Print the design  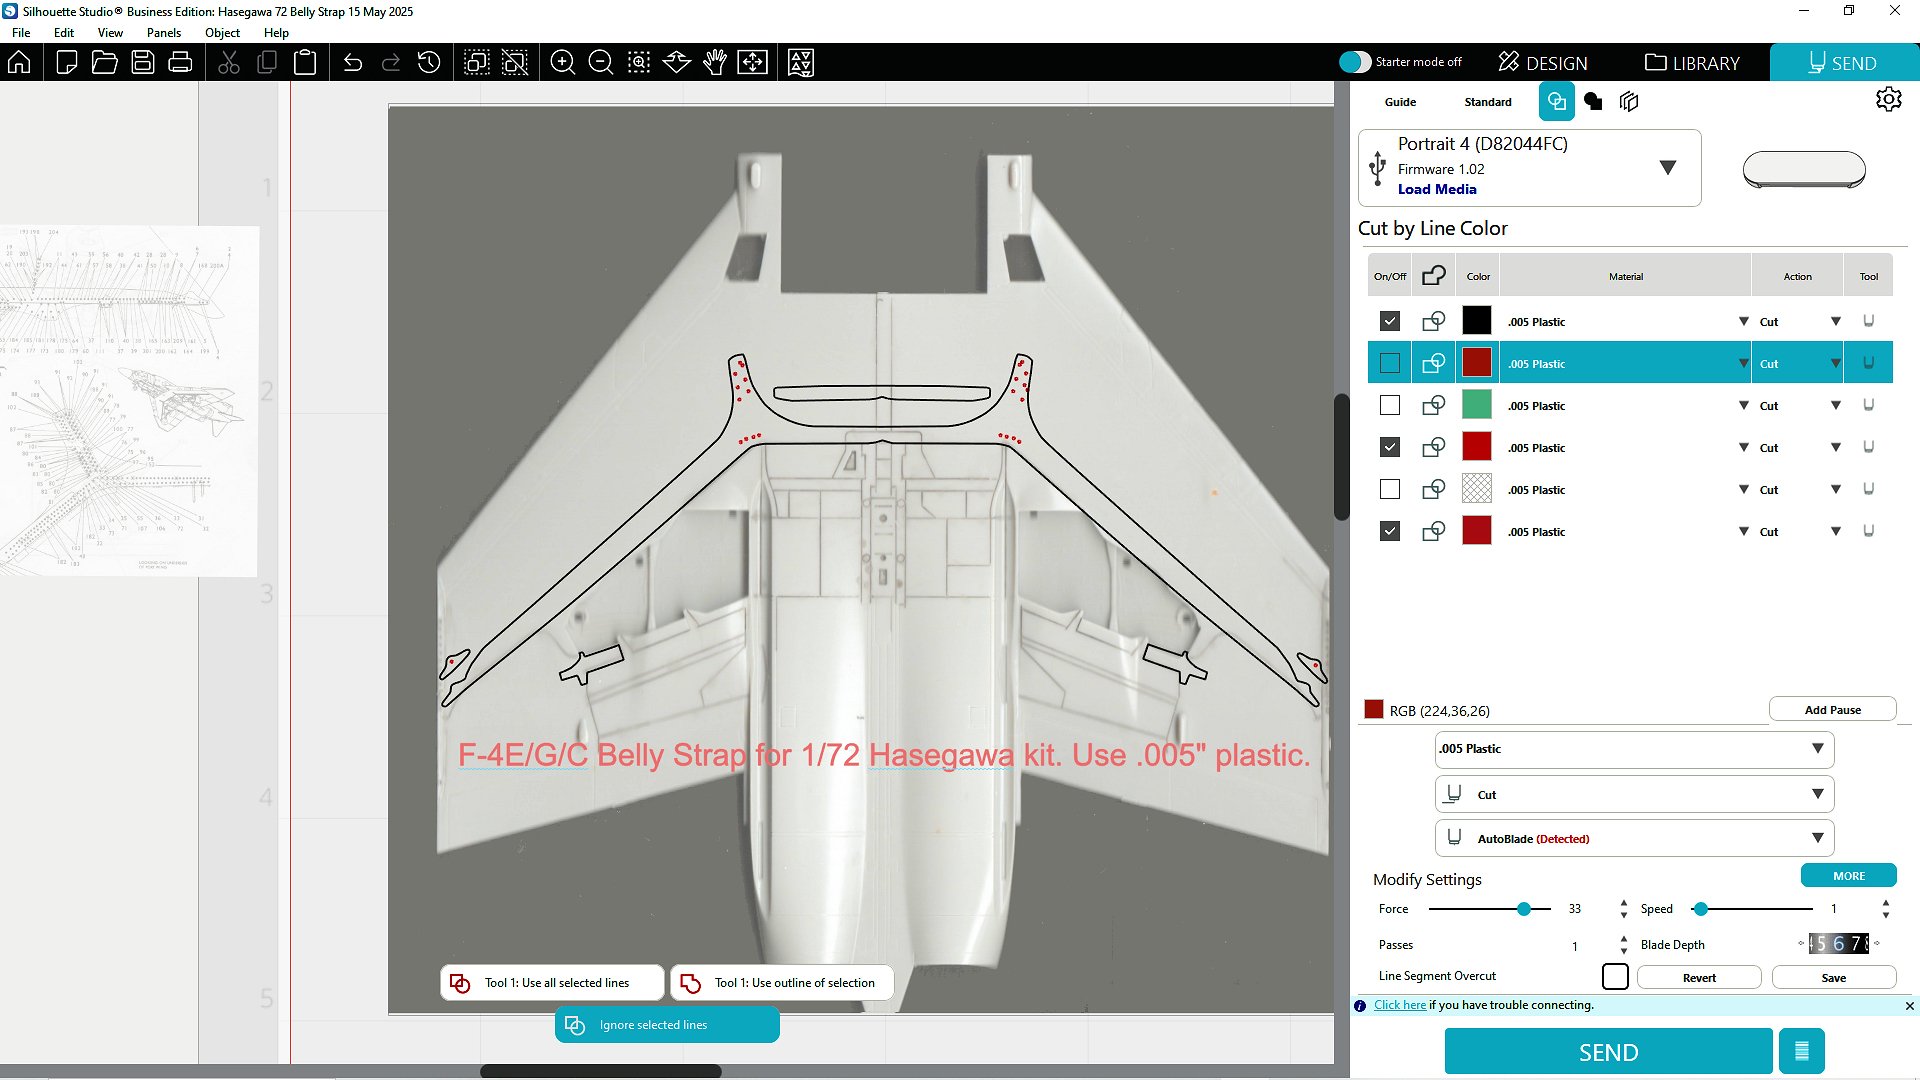coord(181,62)
